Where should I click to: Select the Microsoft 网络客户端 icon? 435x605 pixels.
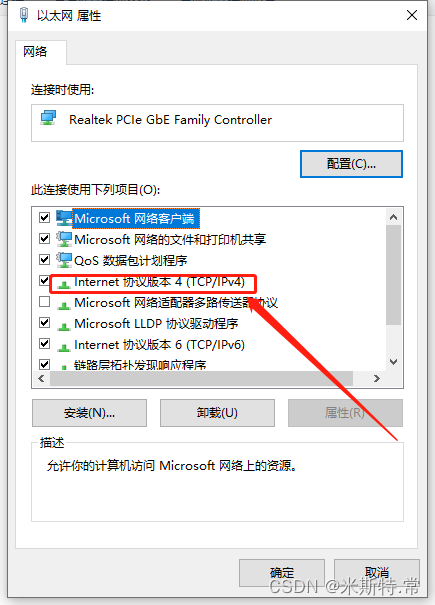(x=64, y=218)
